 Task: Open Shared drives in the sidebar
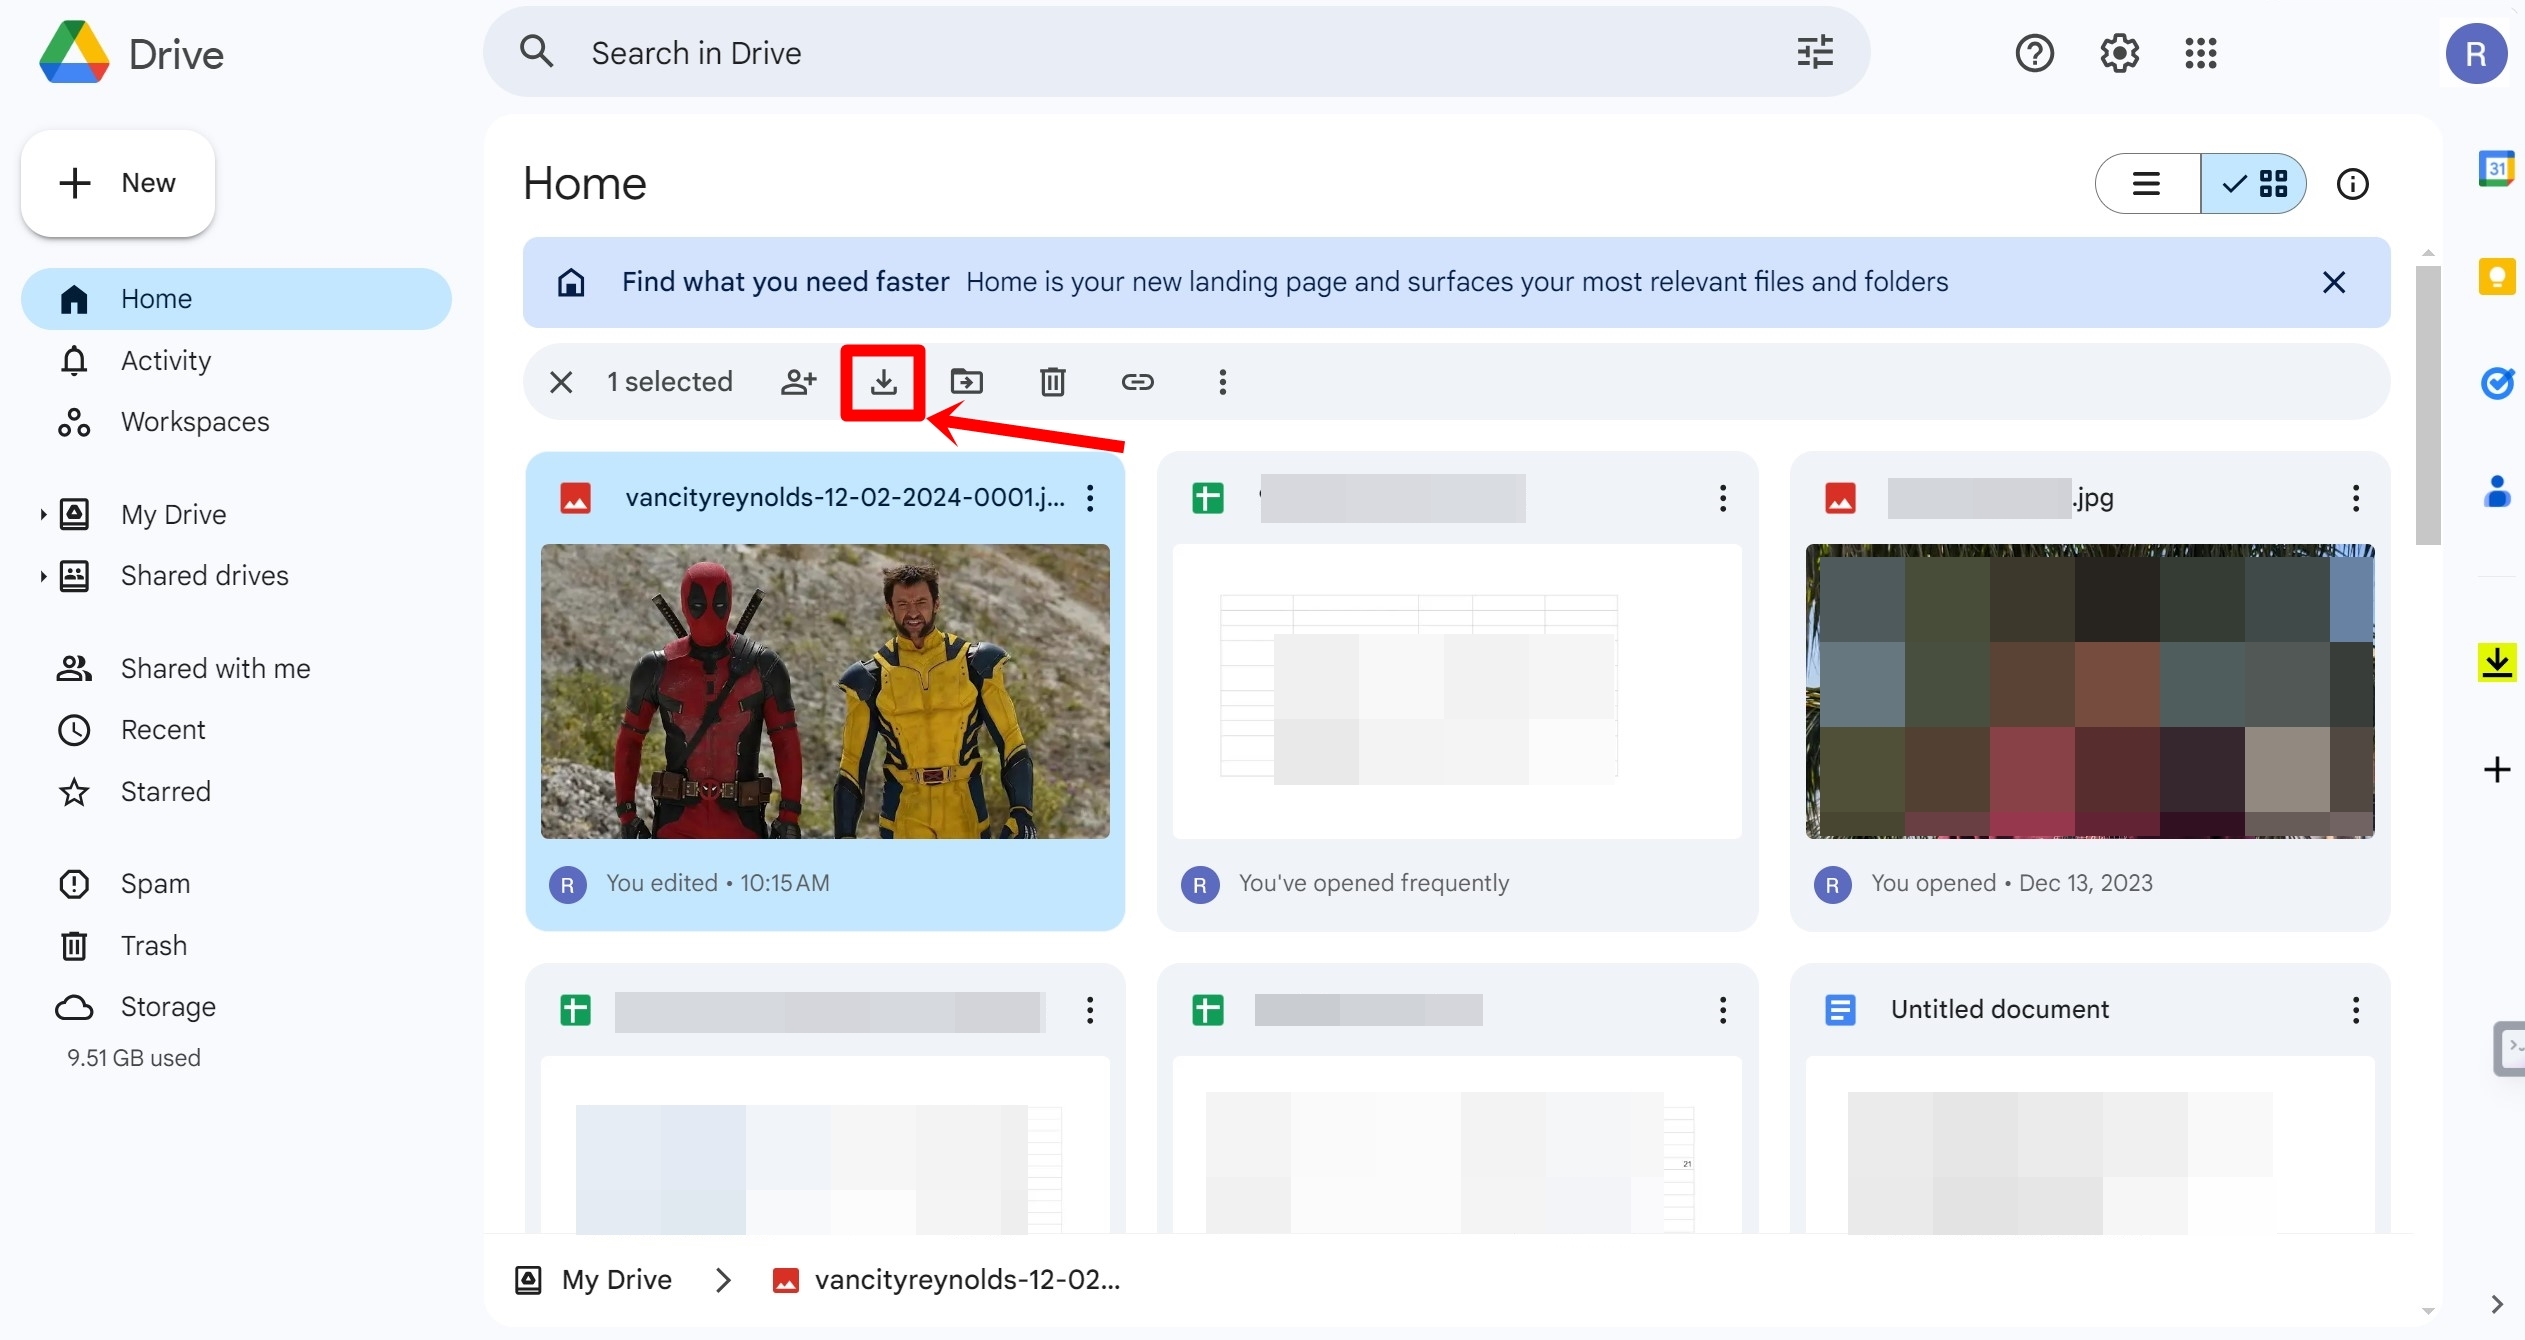204,576
